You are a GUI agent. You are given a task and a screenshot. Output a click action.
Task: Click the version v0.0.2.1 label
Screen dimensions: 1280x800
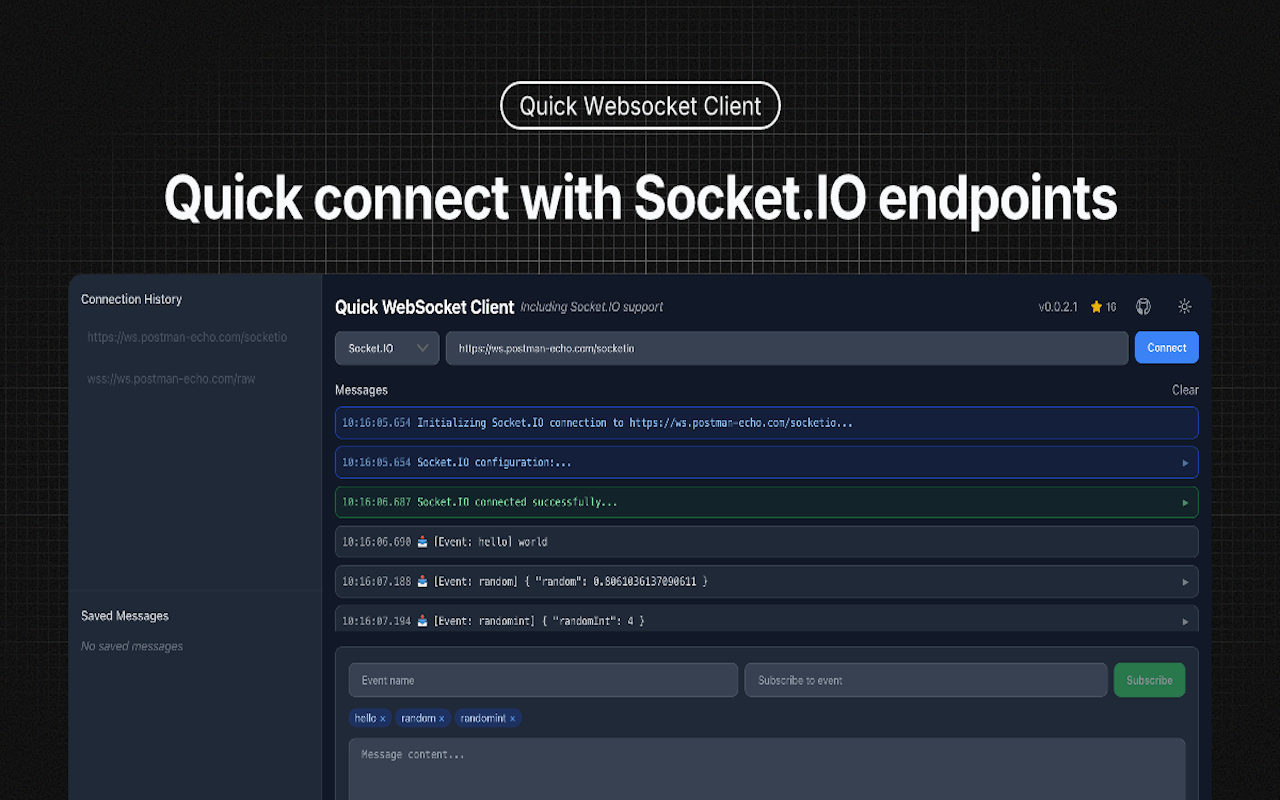pos(1058,307)
